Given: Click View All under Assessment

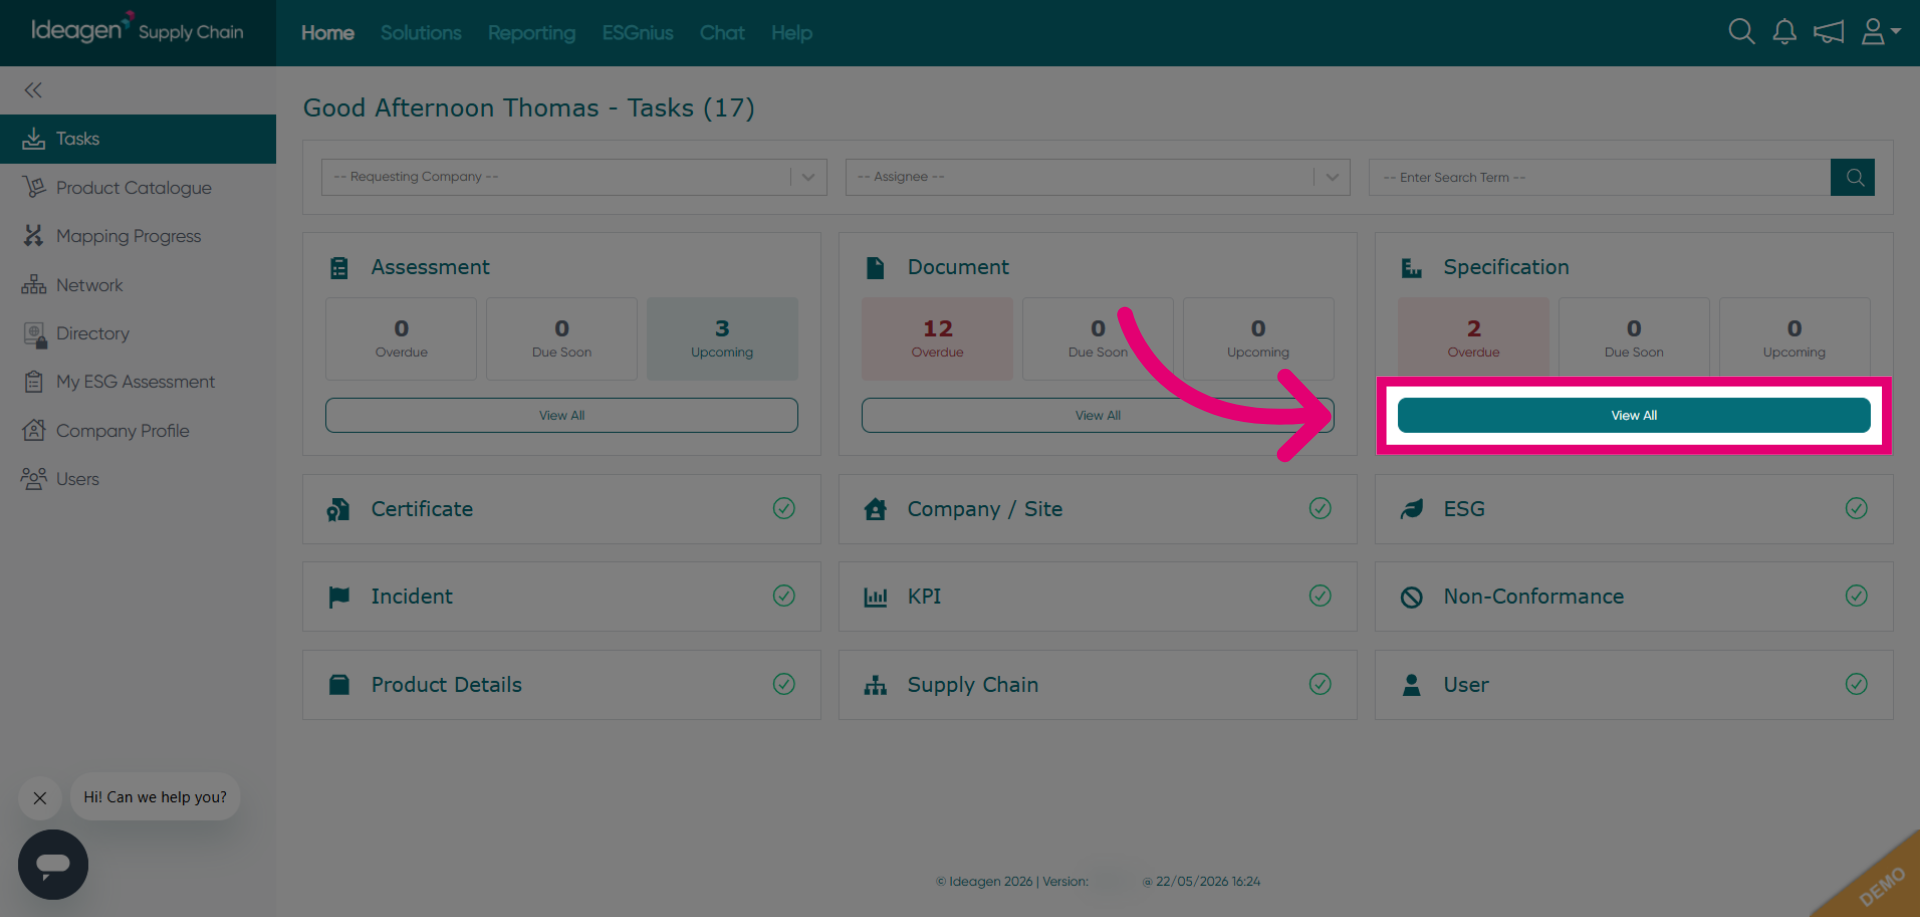Looking at the screenshot, I should pos(562,415).
